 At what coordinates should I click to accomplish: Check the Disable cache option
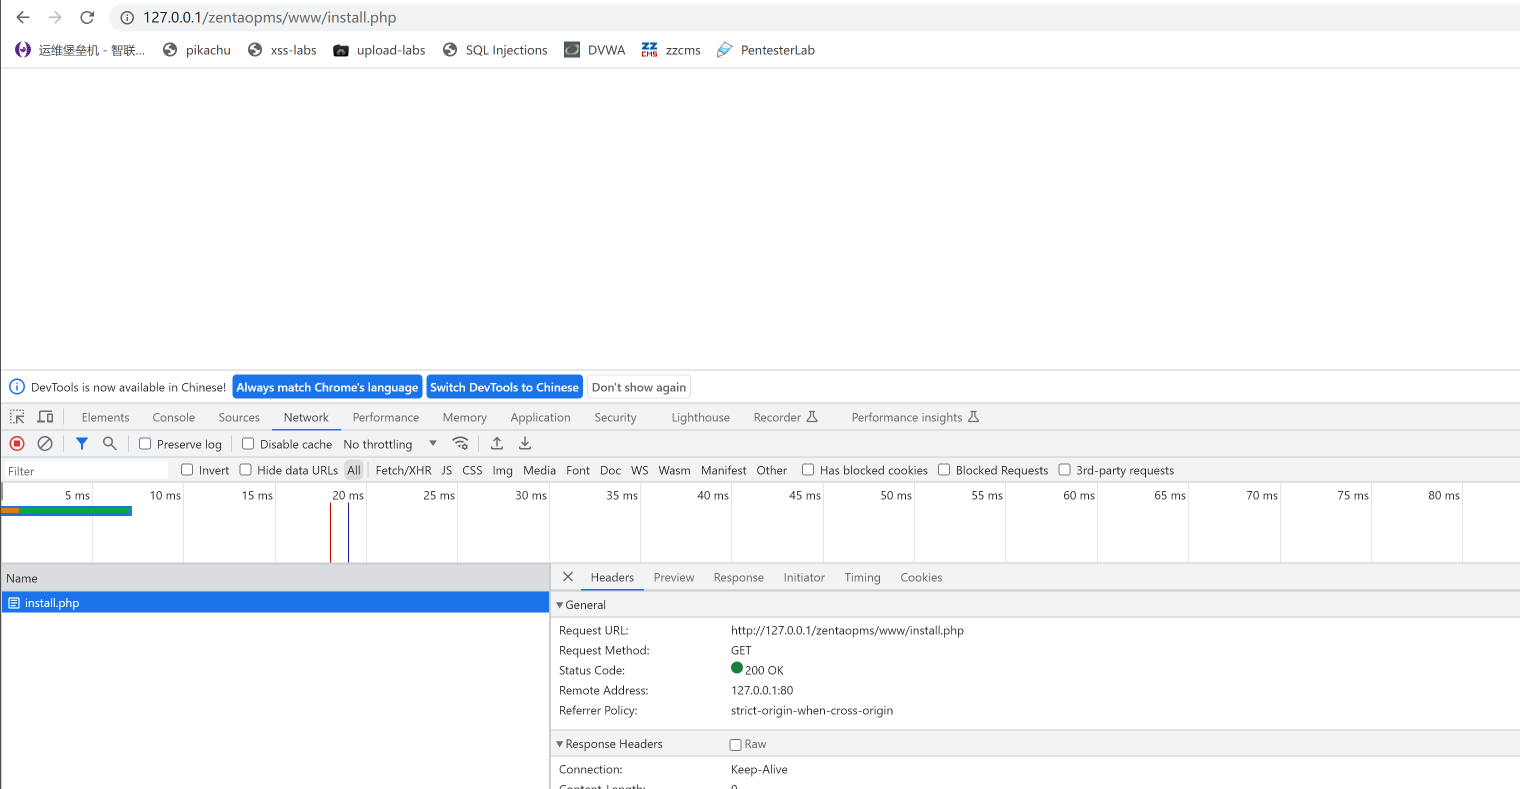pos(248,444)
